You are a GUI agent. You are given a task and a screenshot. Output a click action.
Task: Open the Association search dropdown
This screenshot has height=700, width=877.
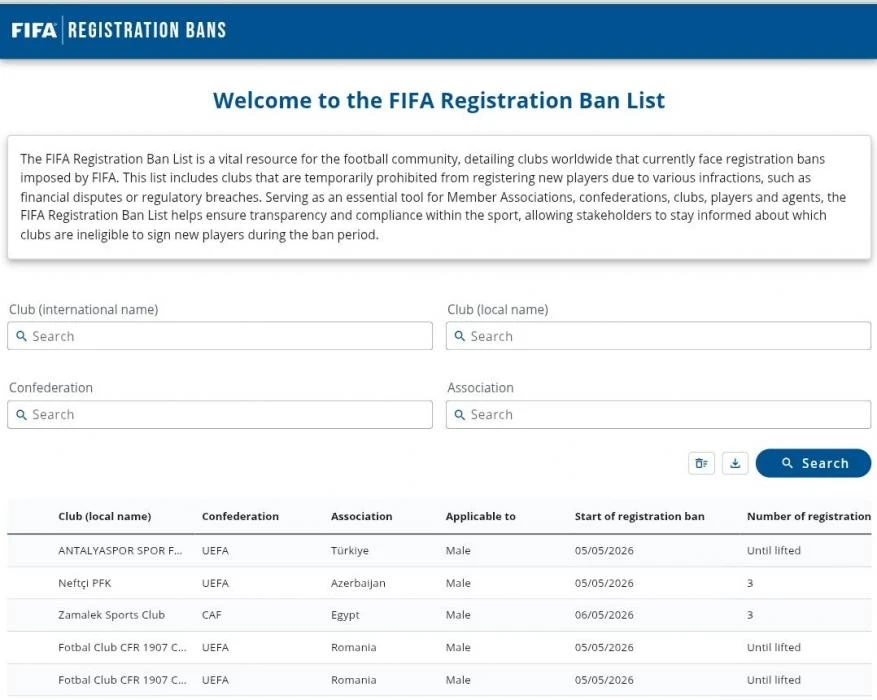(x=658, y=415)
